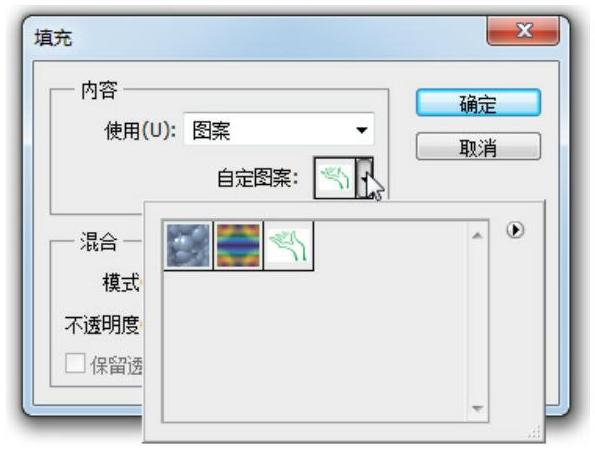Open the 使用(U) dropdown arrow
The image size is (595, 458).
tap(362, 130)
